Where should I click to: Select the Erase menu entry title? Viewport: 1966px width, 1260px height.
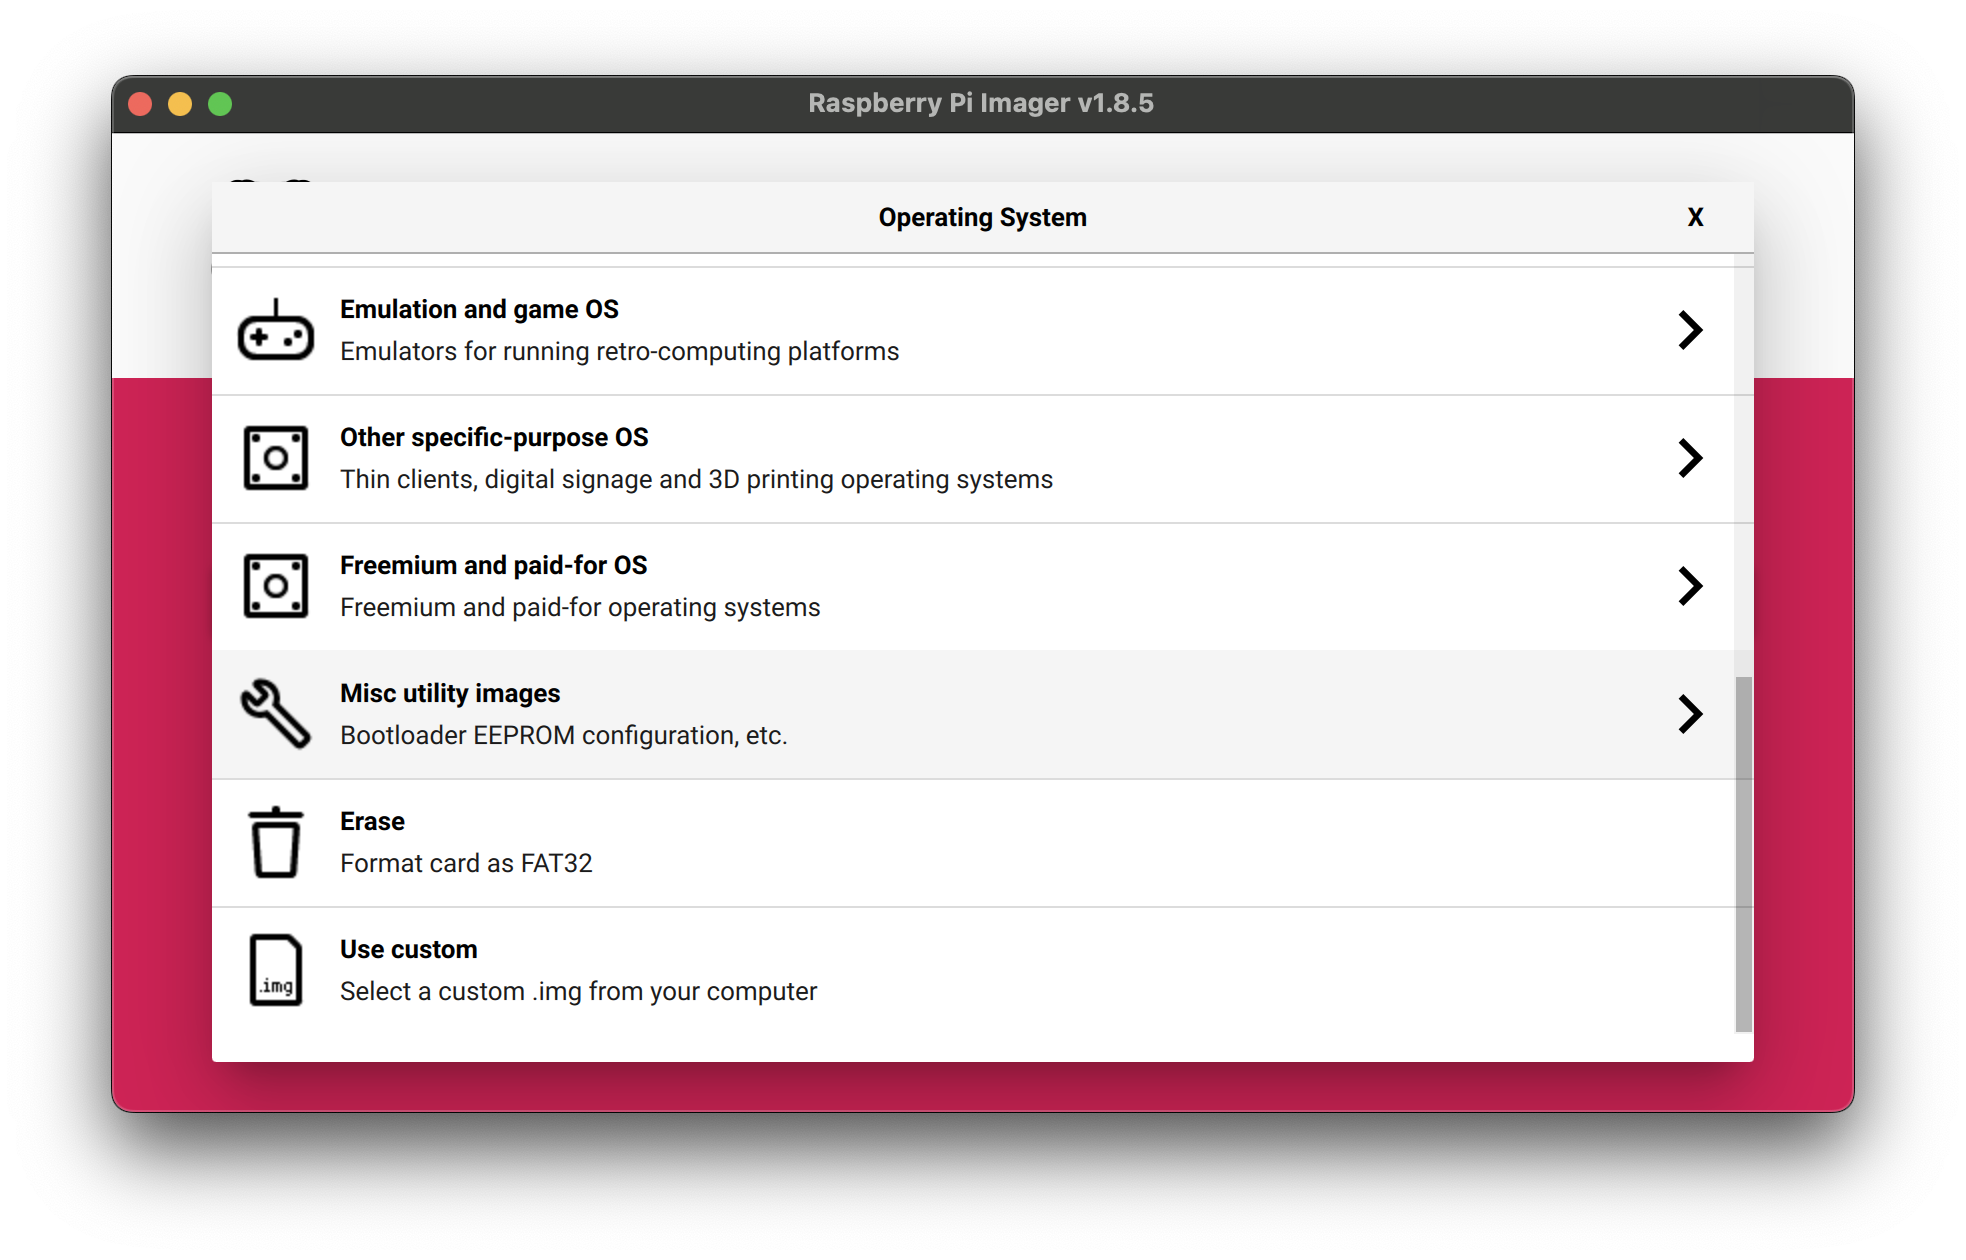[372, 821]
